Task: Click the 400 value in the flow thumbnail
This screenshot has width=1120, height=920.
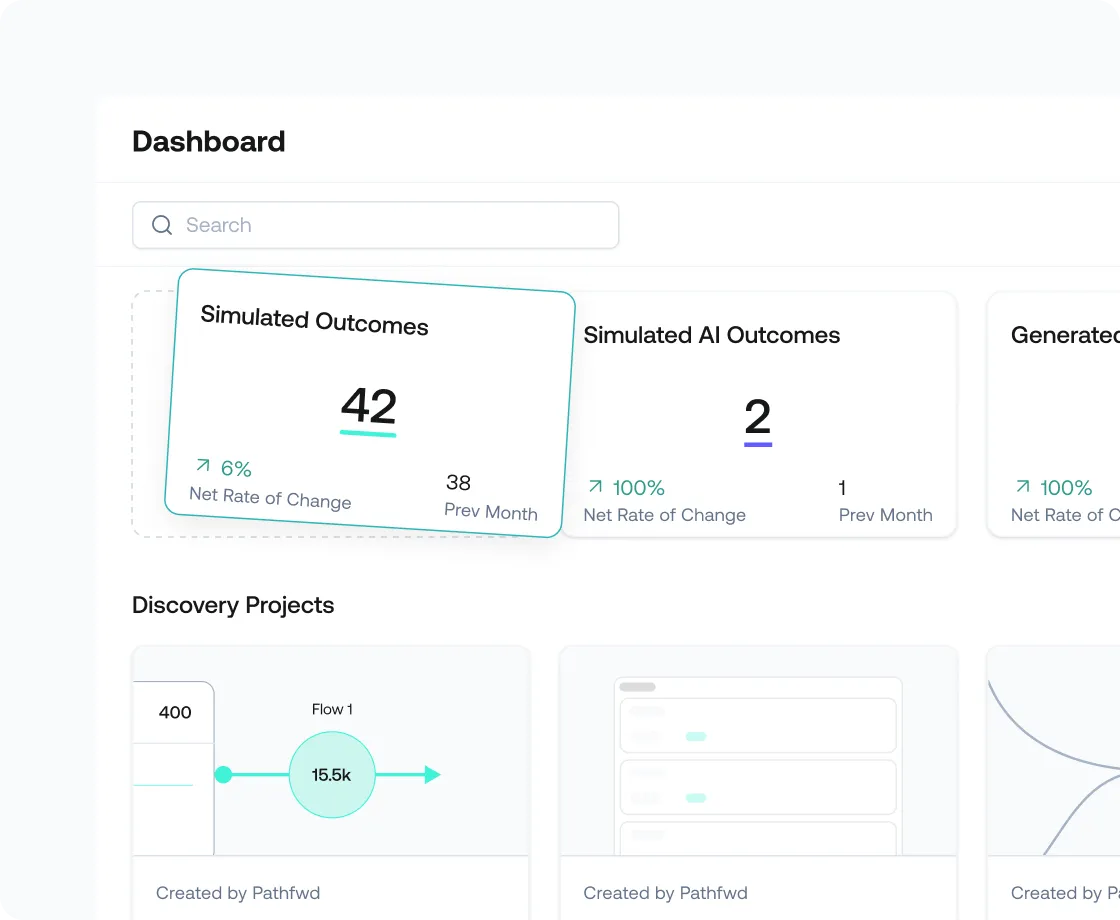Action: (175, 712)
